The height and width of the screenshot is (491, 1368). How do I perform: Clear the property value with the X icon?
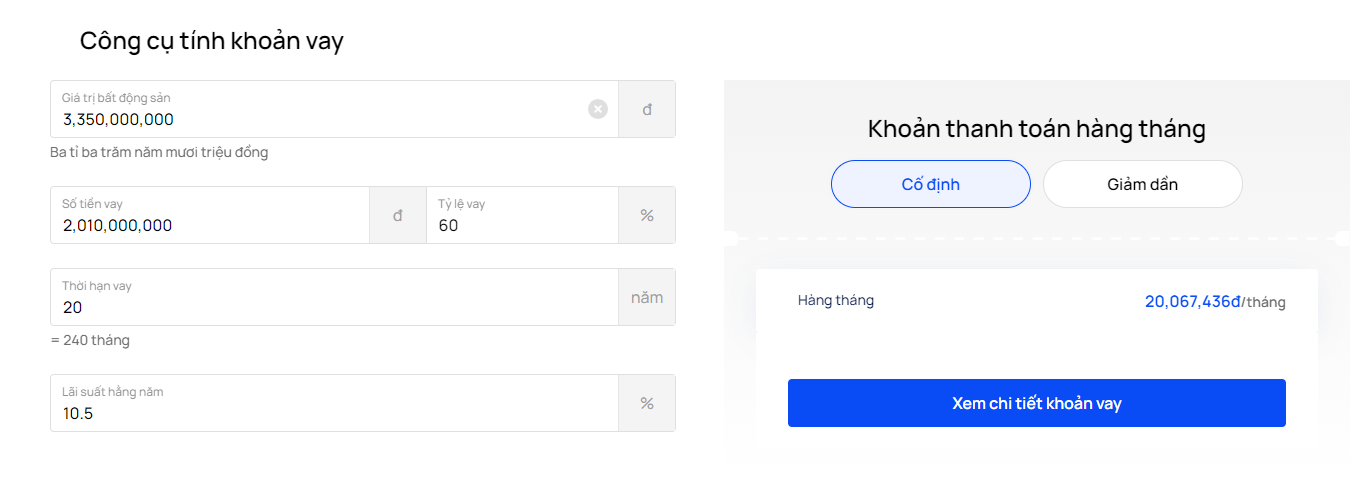(598, 109)
